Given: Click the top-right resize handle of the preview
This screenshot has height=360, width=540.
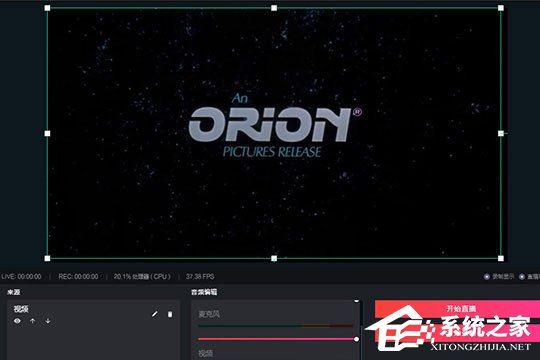Looking at the screenshot, I should tap(501, 8).
